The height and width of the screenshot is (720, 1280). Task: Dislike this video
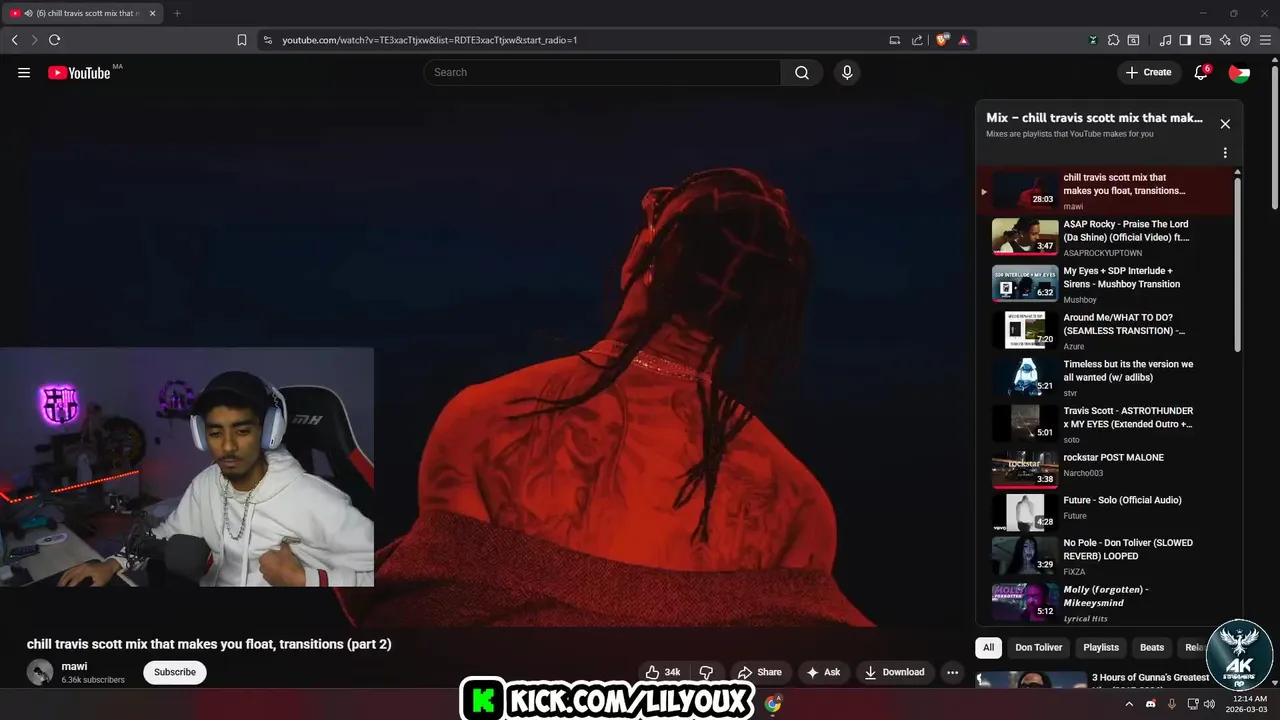[x=706, y=672]
